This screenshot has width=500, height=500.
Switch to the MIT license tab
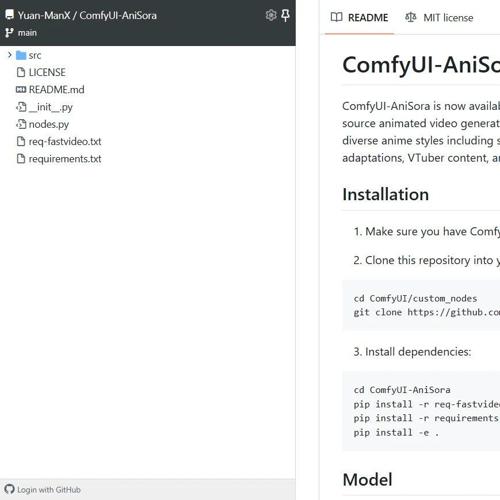pos(439,17)
